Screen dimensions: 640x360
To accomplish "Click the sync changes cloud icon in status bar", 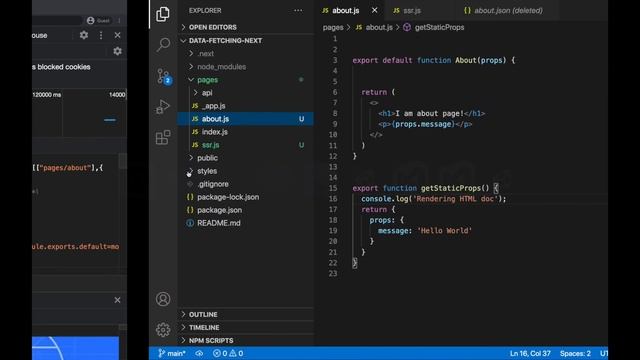I will click(199, 353).
